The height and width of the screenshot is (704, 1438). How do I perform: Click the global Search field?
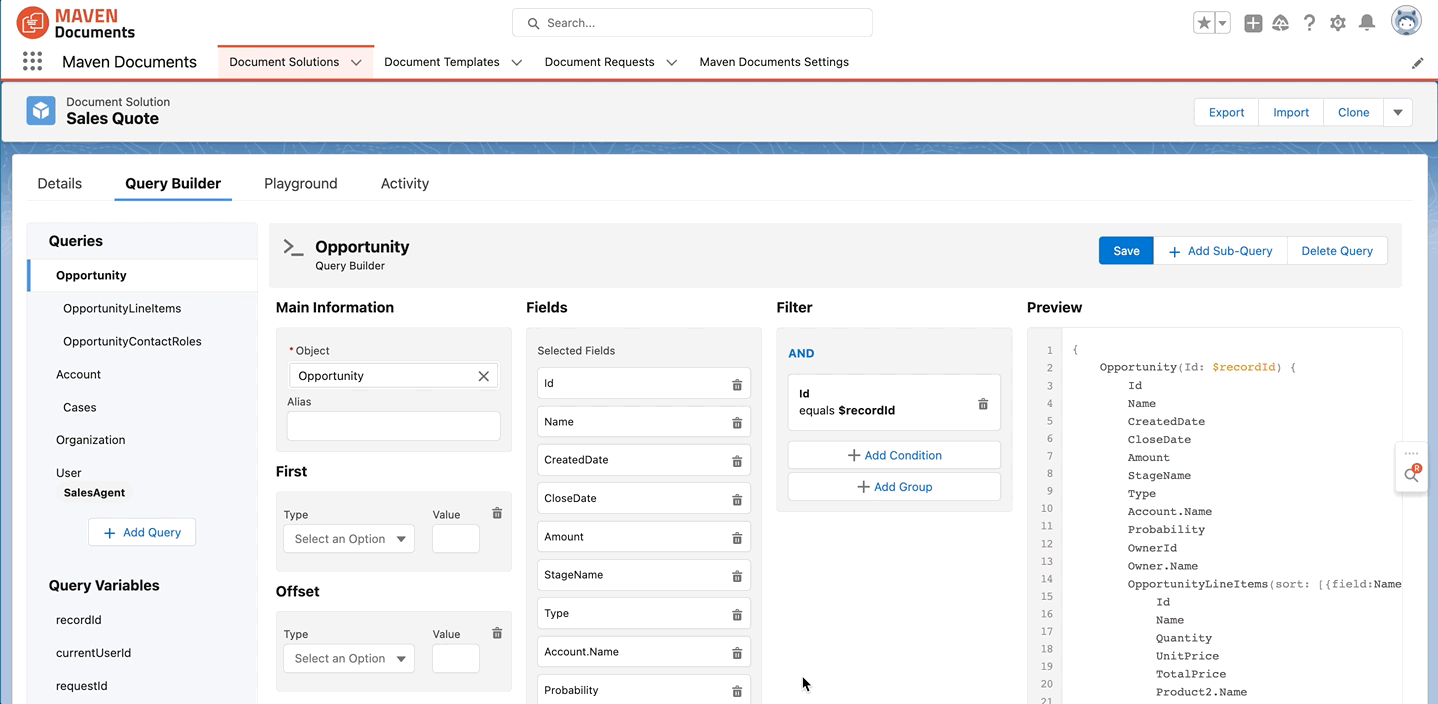[692, 23]
